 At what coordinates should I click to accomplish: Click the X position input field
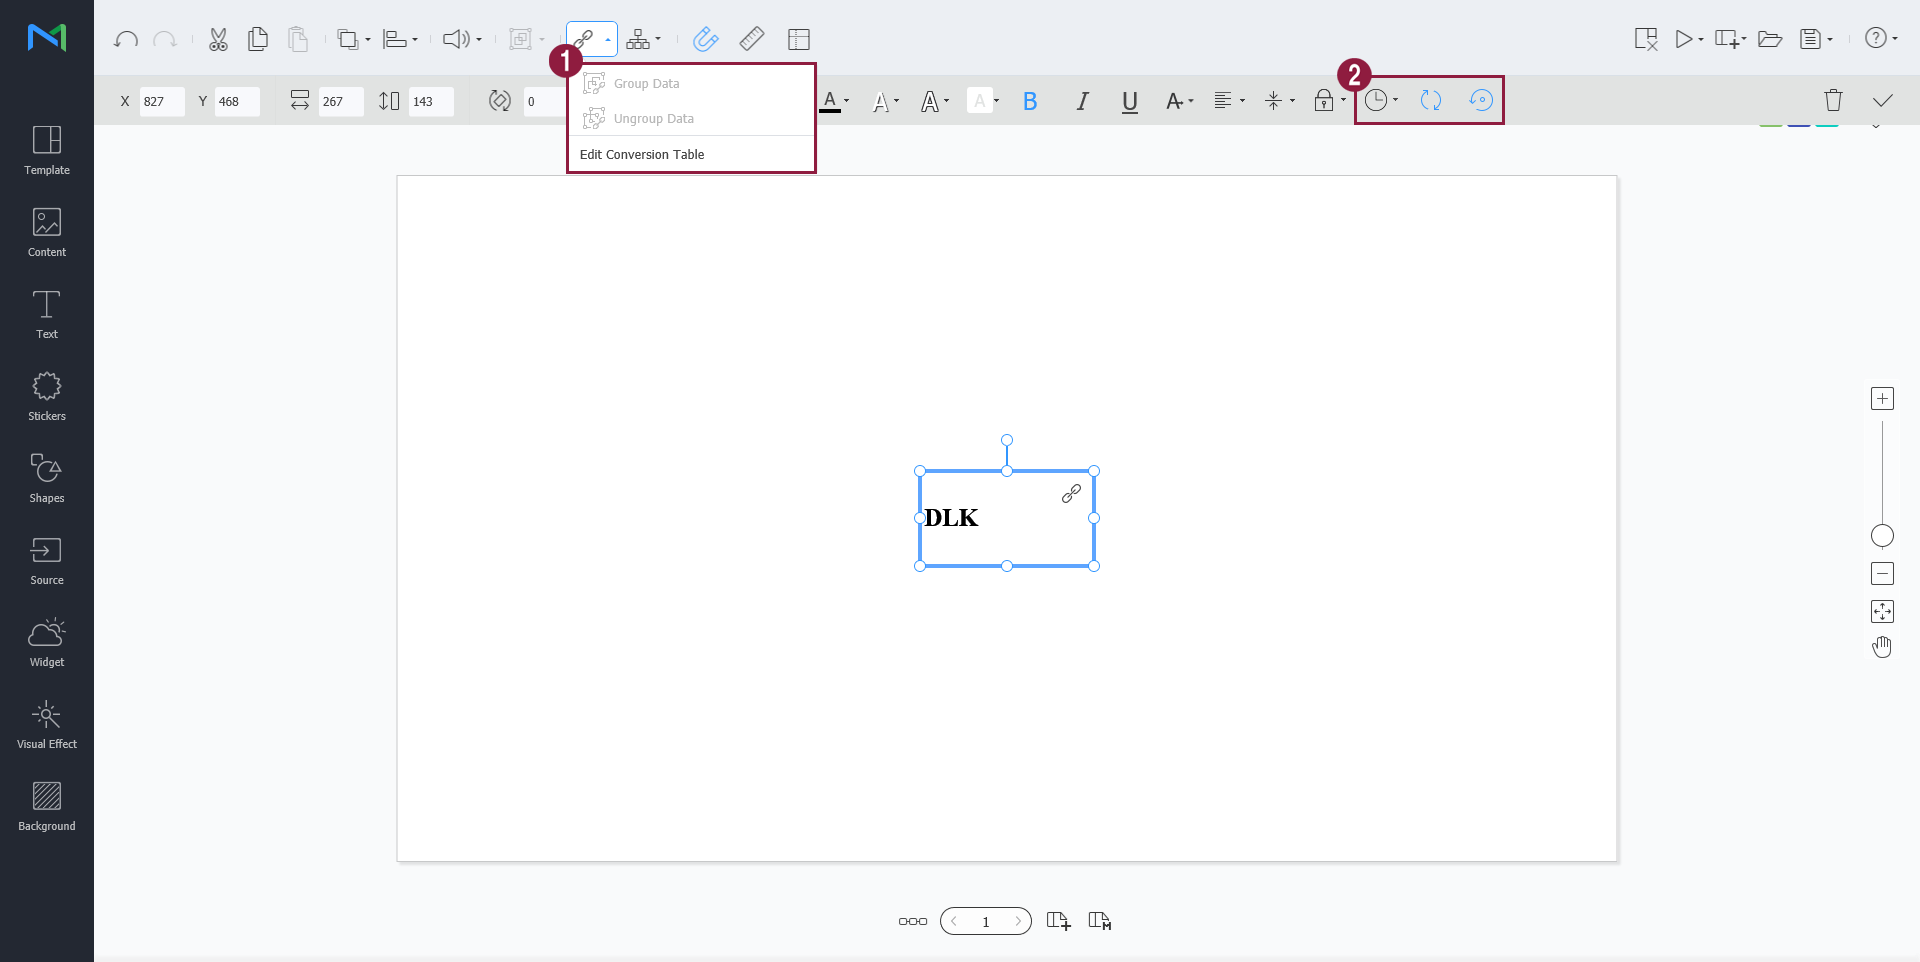161,102
